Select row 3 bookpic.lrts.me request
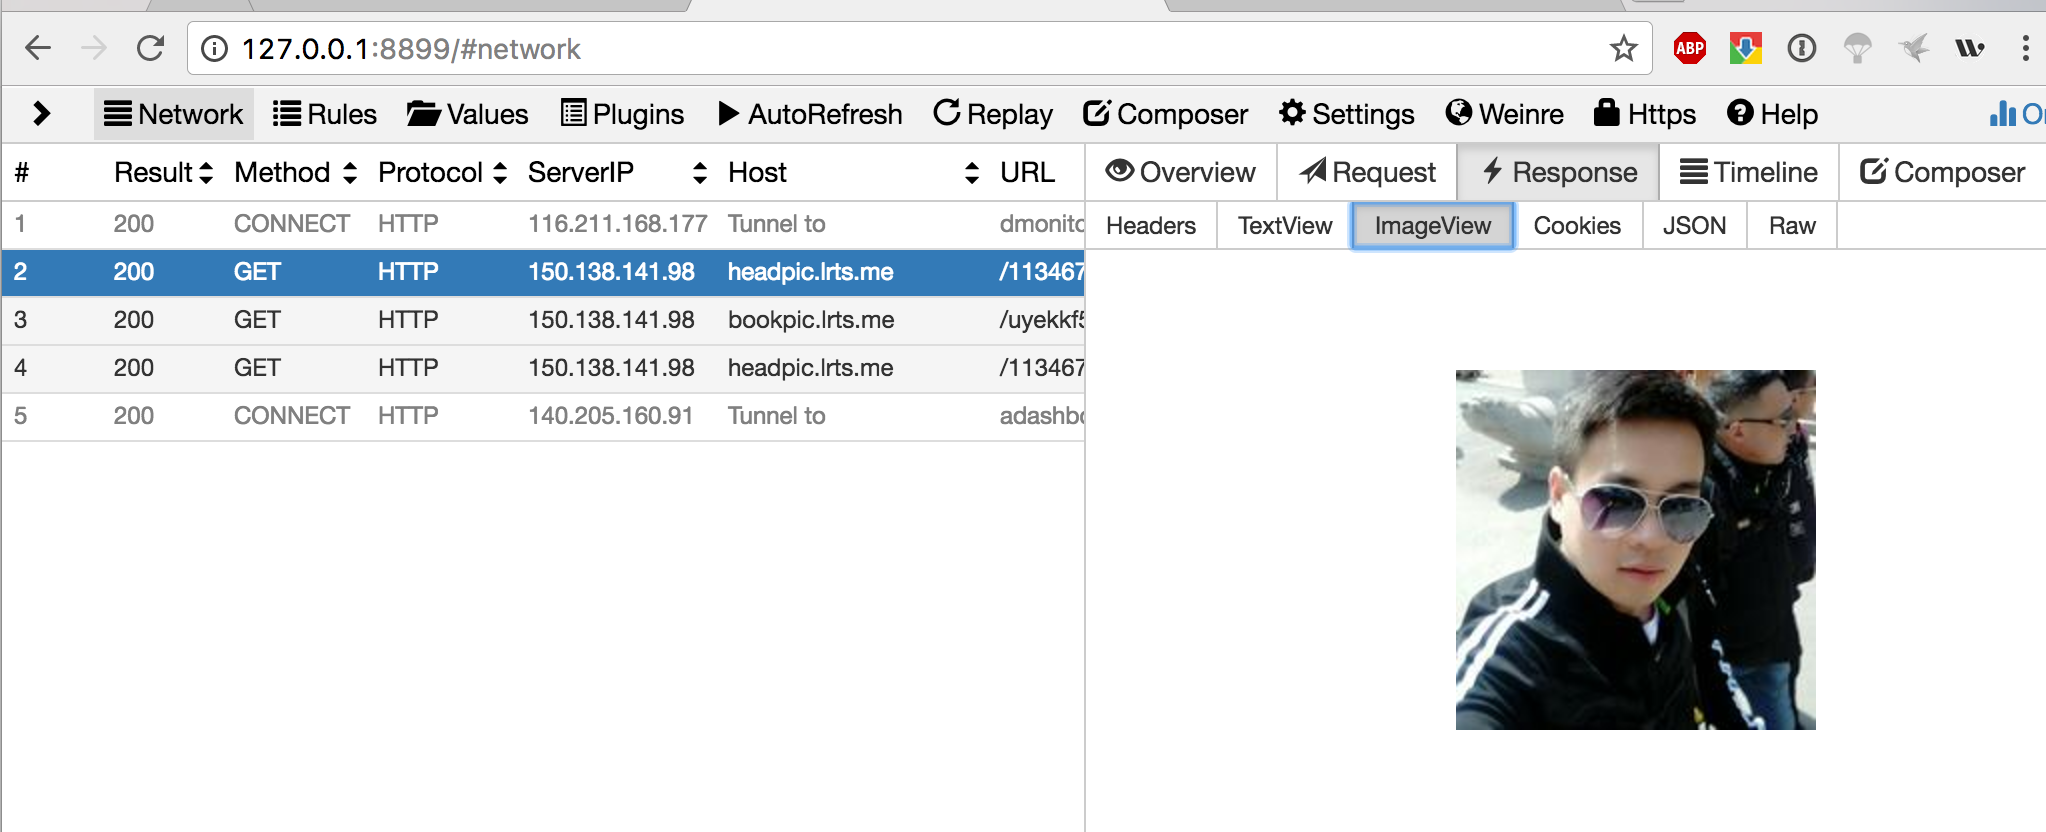The height and width of the screenshot is (832, 2046). tap(543, 320)
